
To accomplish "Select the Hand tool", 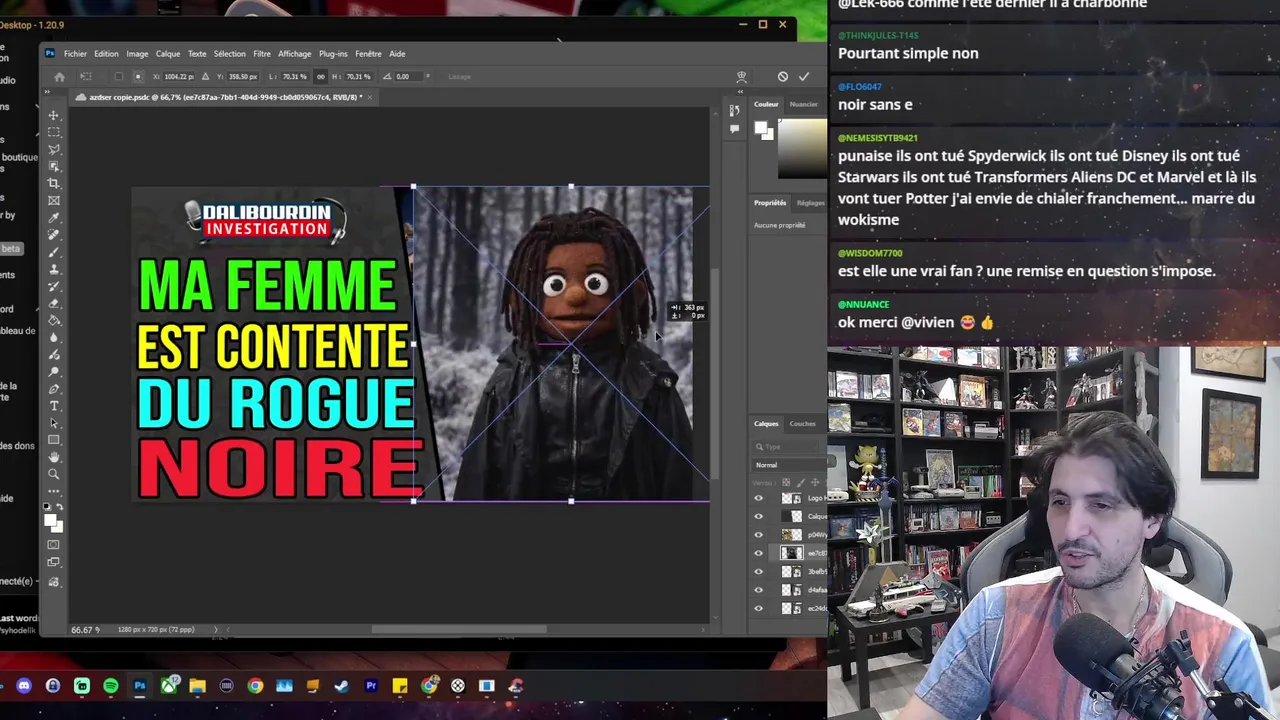I will pos(54,457).
